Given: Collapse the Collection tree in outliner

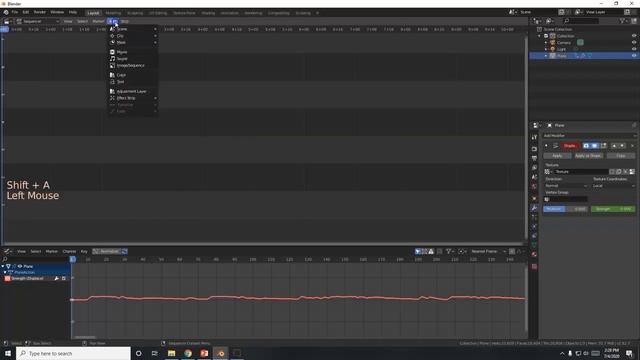Looking at the screenshot, I should tap(540, 36).
